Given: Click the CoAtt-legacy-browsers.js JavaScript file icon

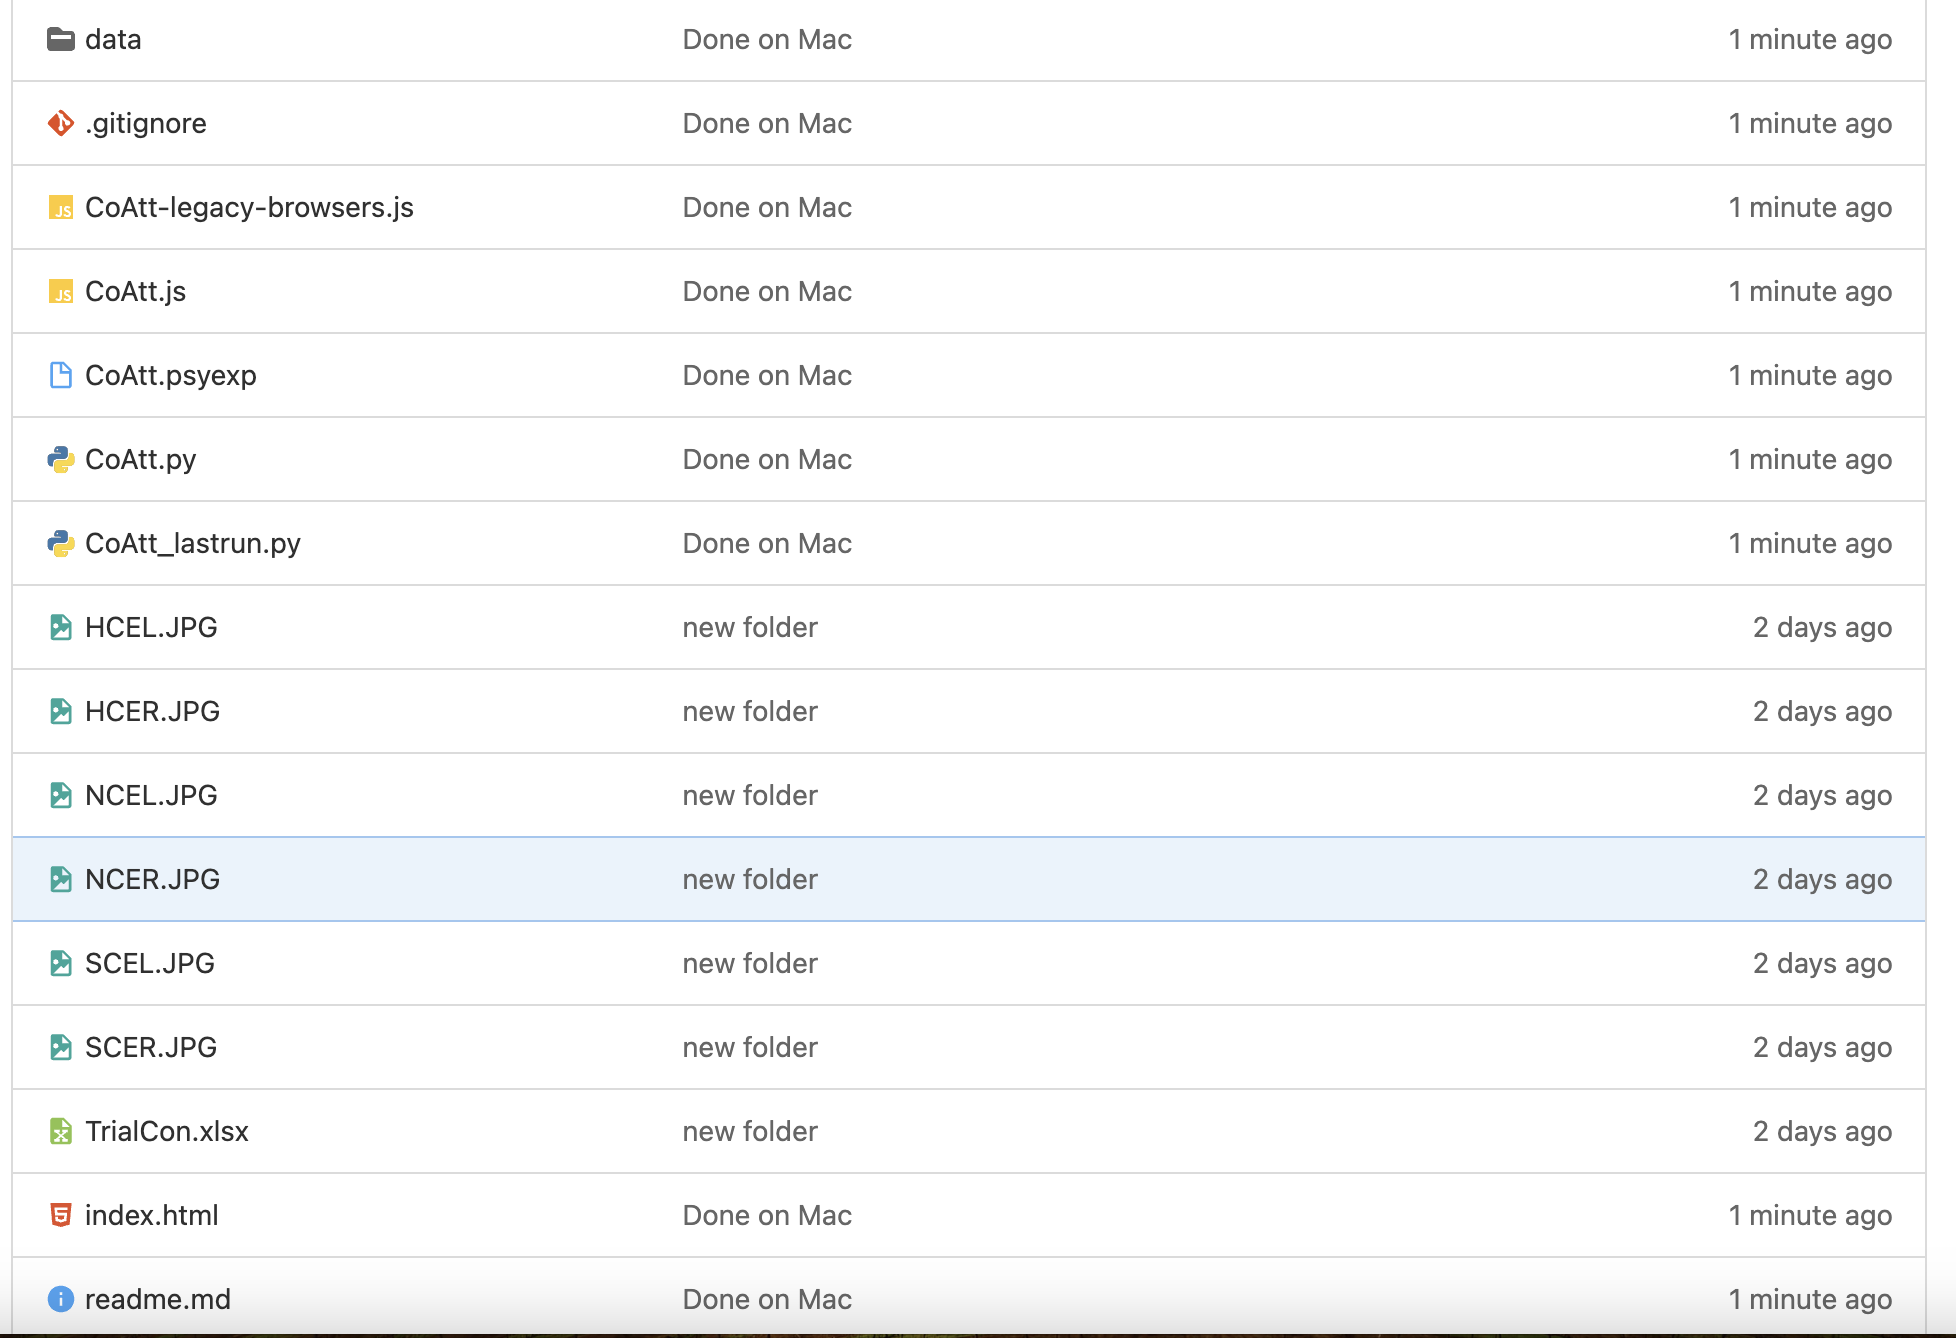Looking at the screenshot, I should [60, 208].
